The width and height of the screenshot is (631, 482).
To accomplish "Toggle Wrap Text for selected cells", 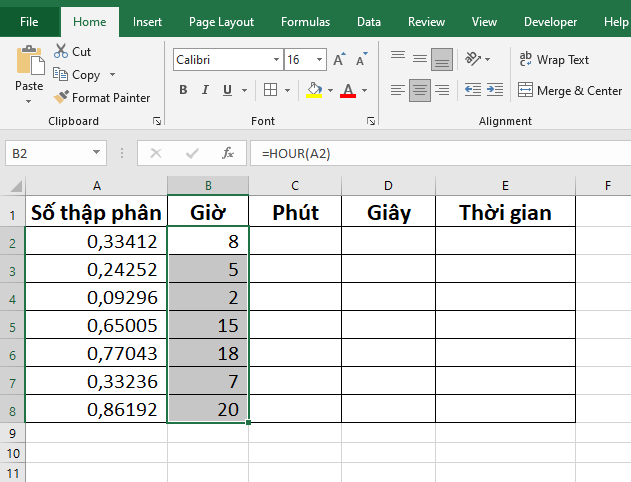I will point(555,60).
